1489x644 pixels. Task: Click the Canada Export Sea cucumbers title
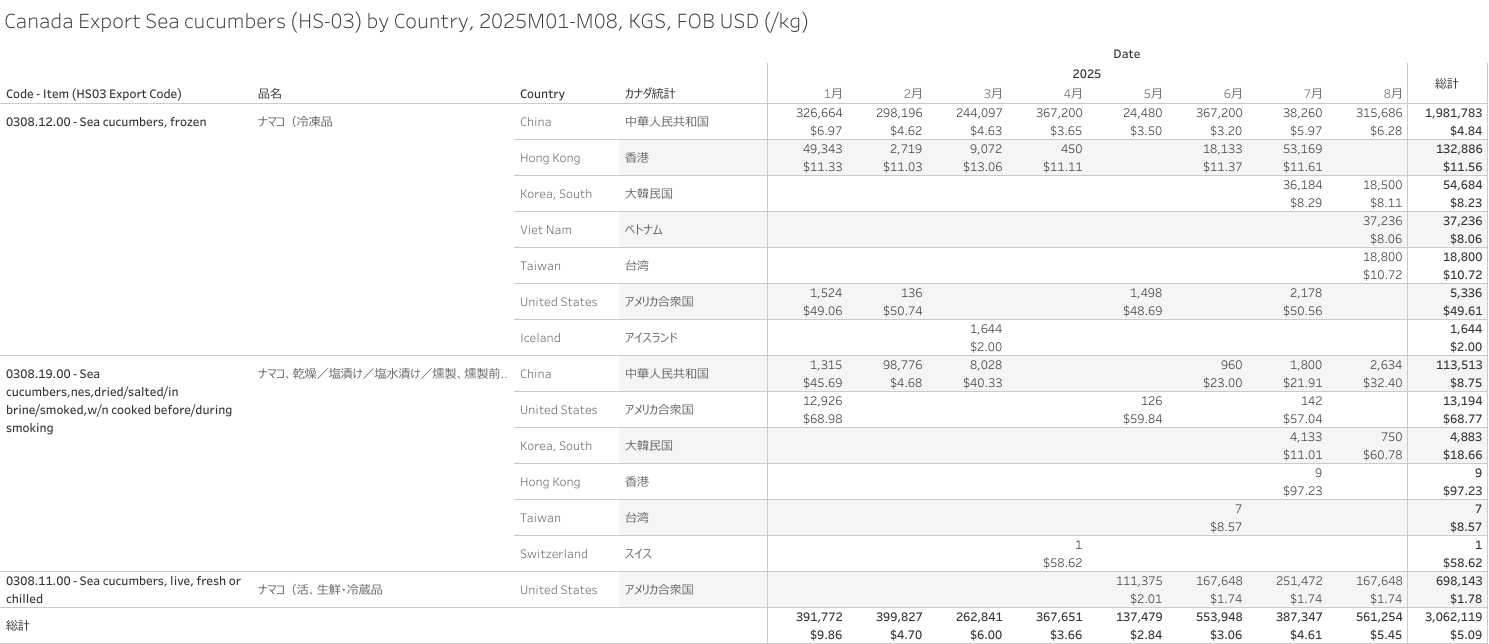tap(406, 22)
